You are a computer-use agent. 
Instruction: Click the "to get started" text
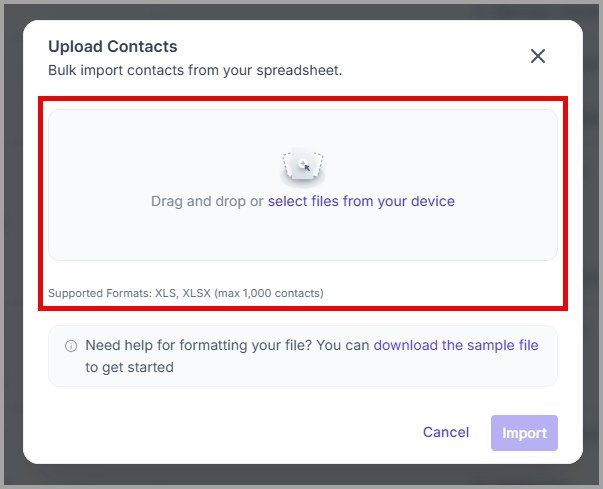[129, 367]
